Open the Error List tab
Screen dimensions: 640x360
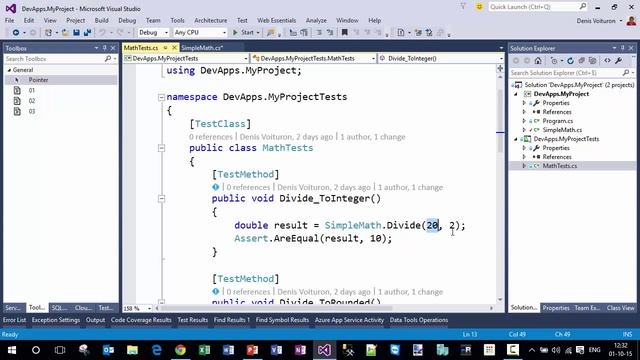coord(15,320)
